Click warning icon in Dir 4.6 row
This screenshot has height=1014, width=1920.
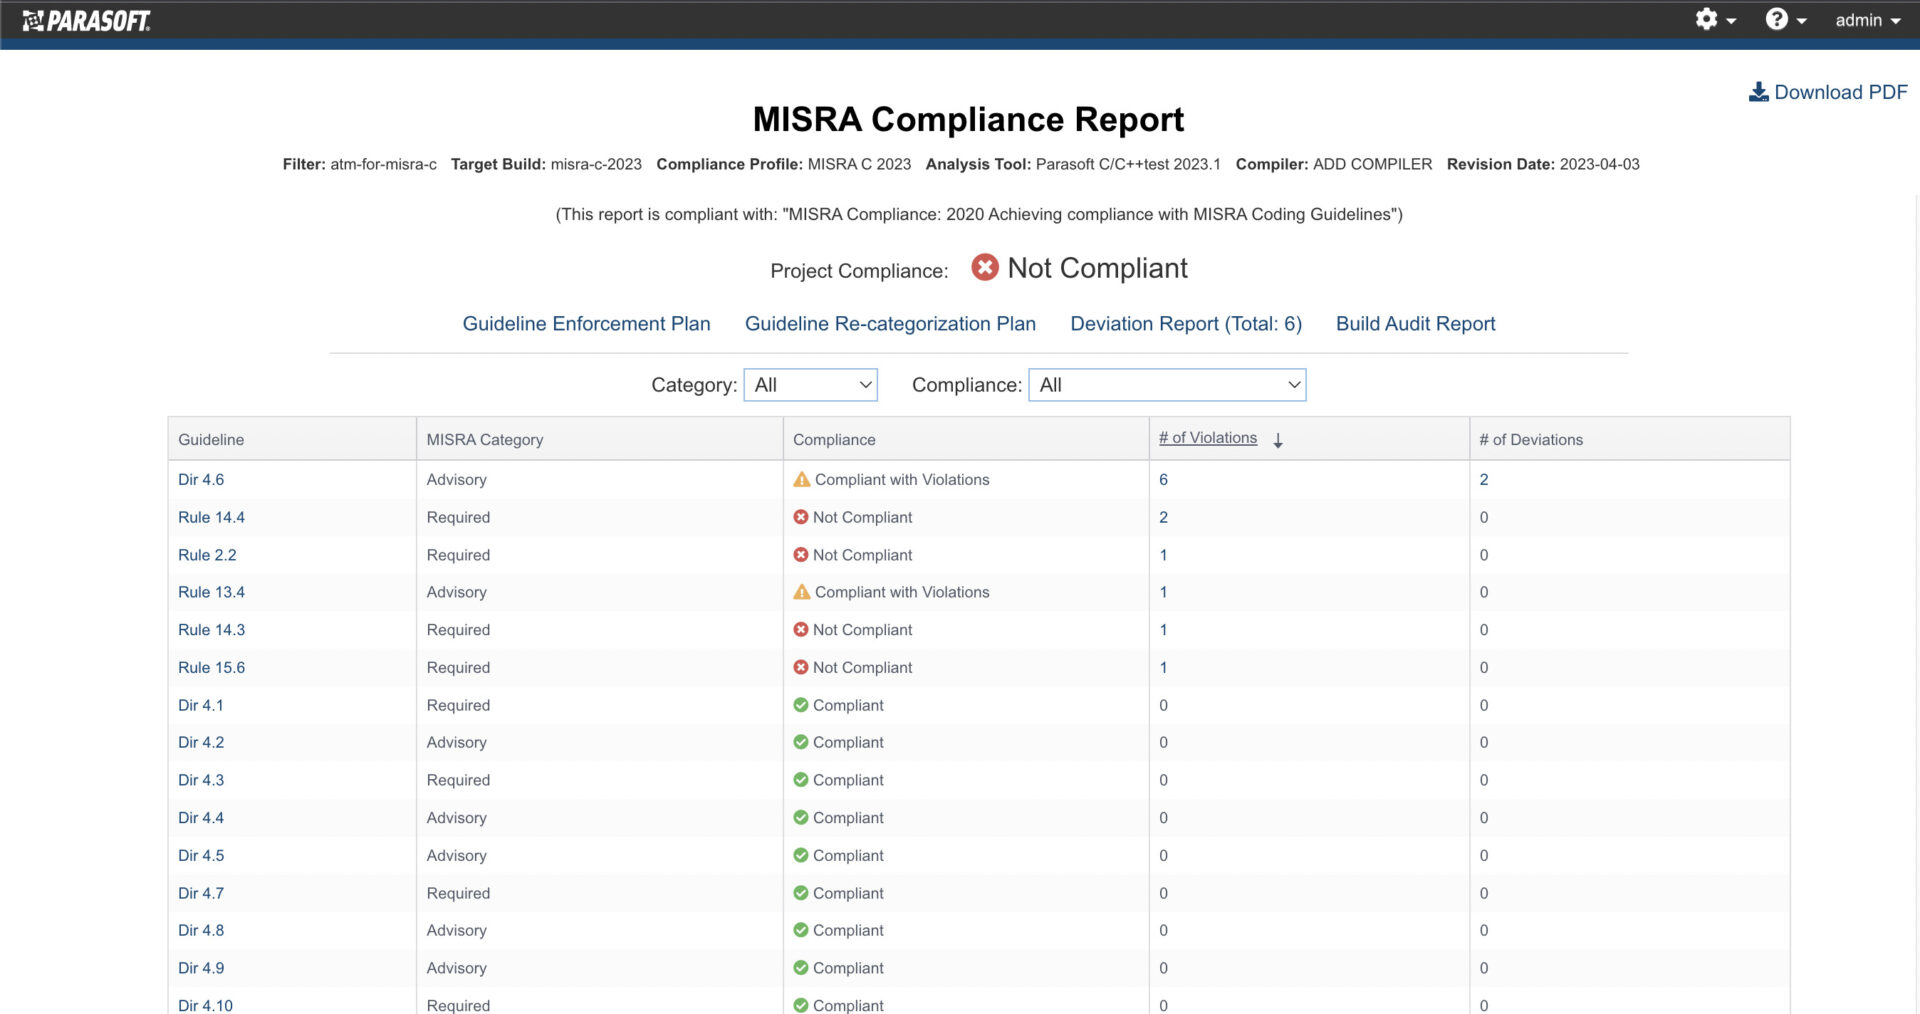point(801,480)
